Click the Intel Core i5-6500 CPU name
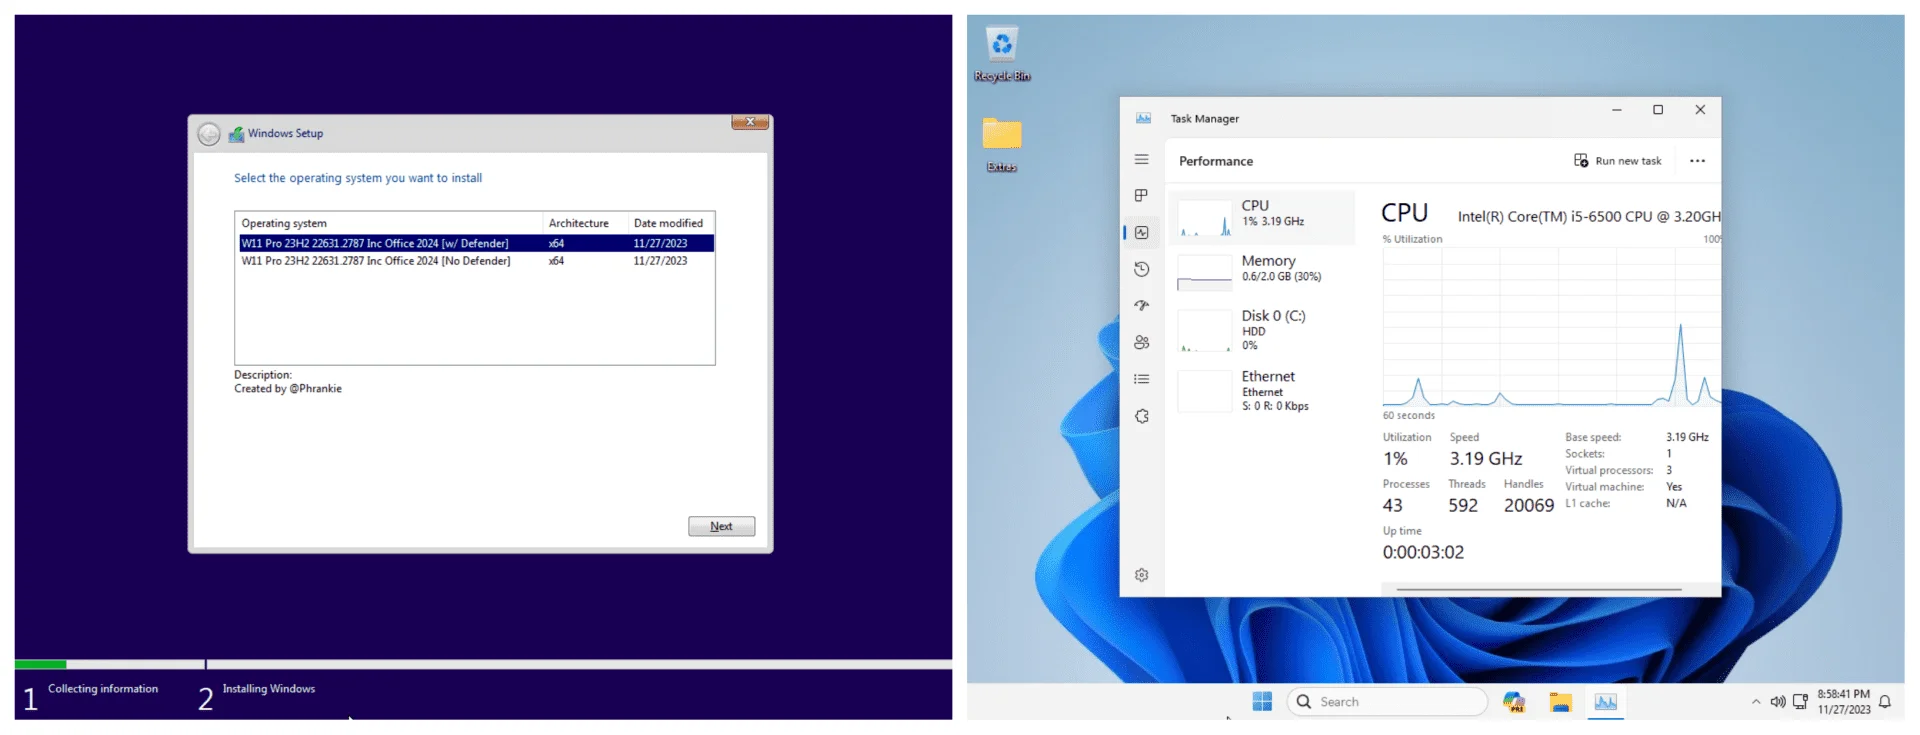The image size is (1920, 735). click(1589, 216)
